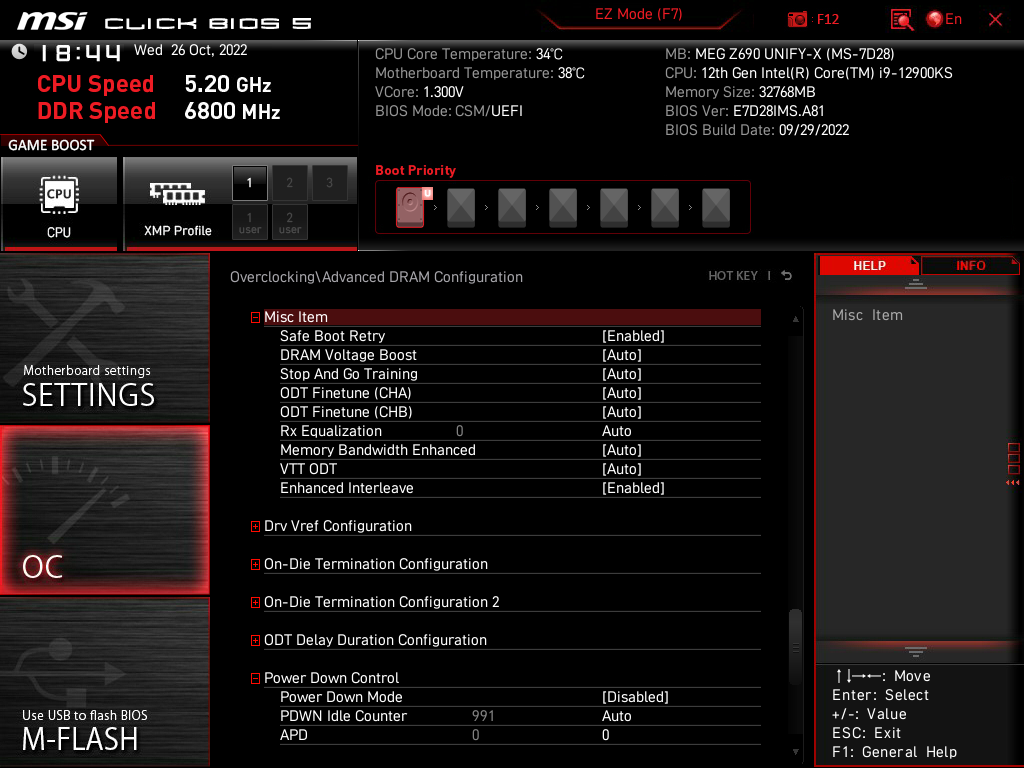Click the sixth boot priority slot
This screenshot has height=768, width=1024.
tap(665, 208)
